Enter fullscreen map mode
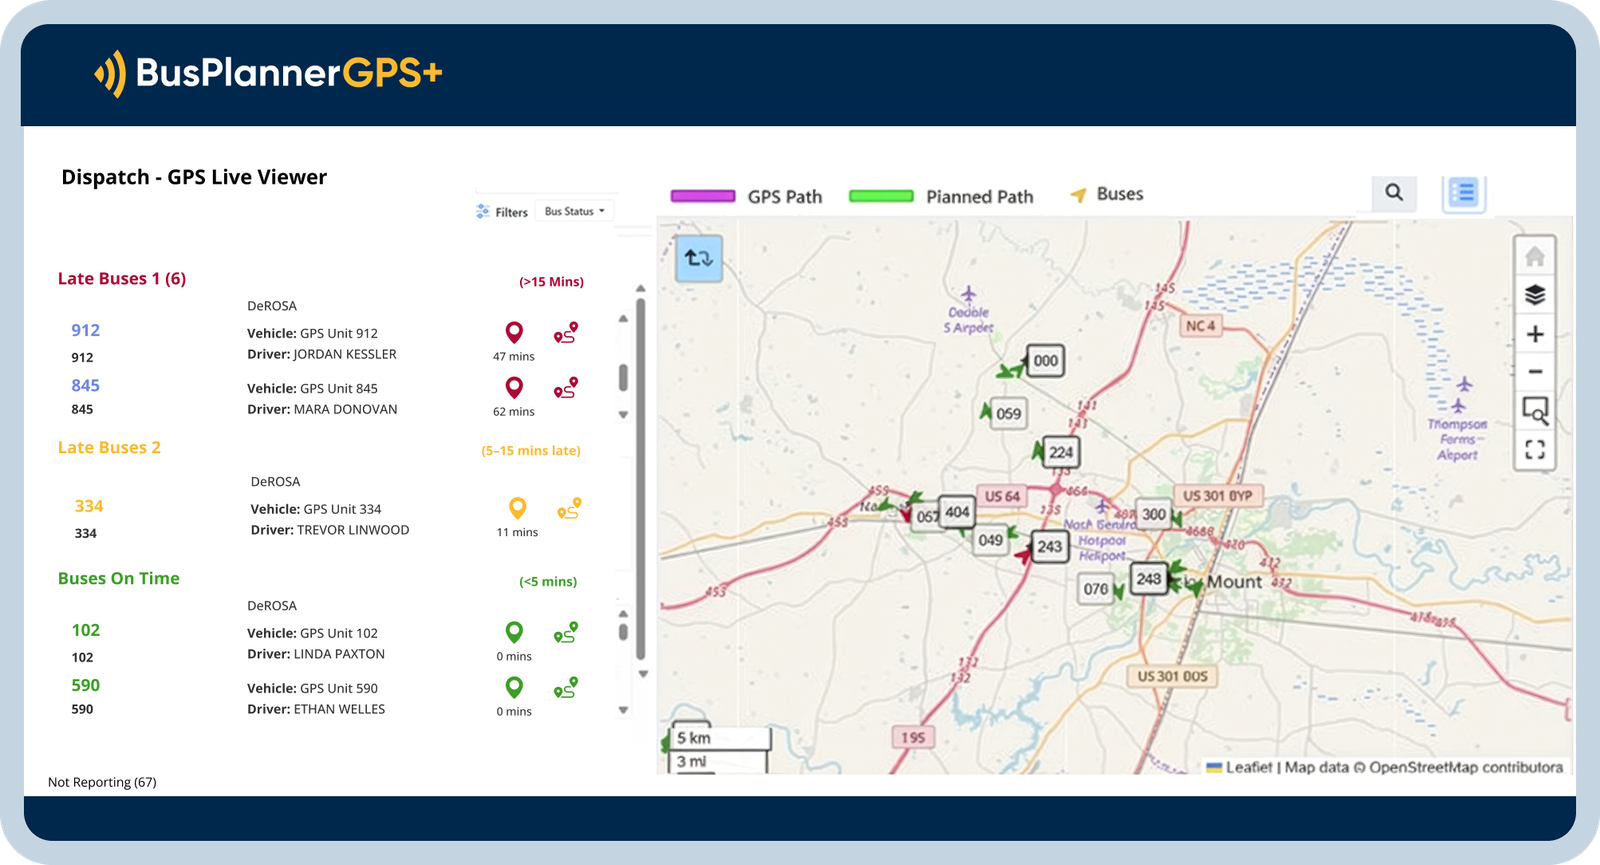This screenshot has height=865, width=1600. point(1534,450)
